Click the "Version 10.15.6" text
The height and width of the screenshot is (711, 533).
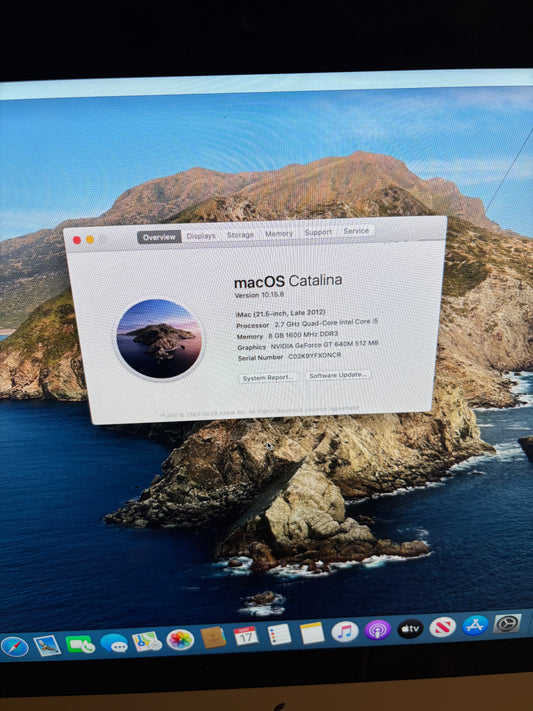click(x=259, y=295)
